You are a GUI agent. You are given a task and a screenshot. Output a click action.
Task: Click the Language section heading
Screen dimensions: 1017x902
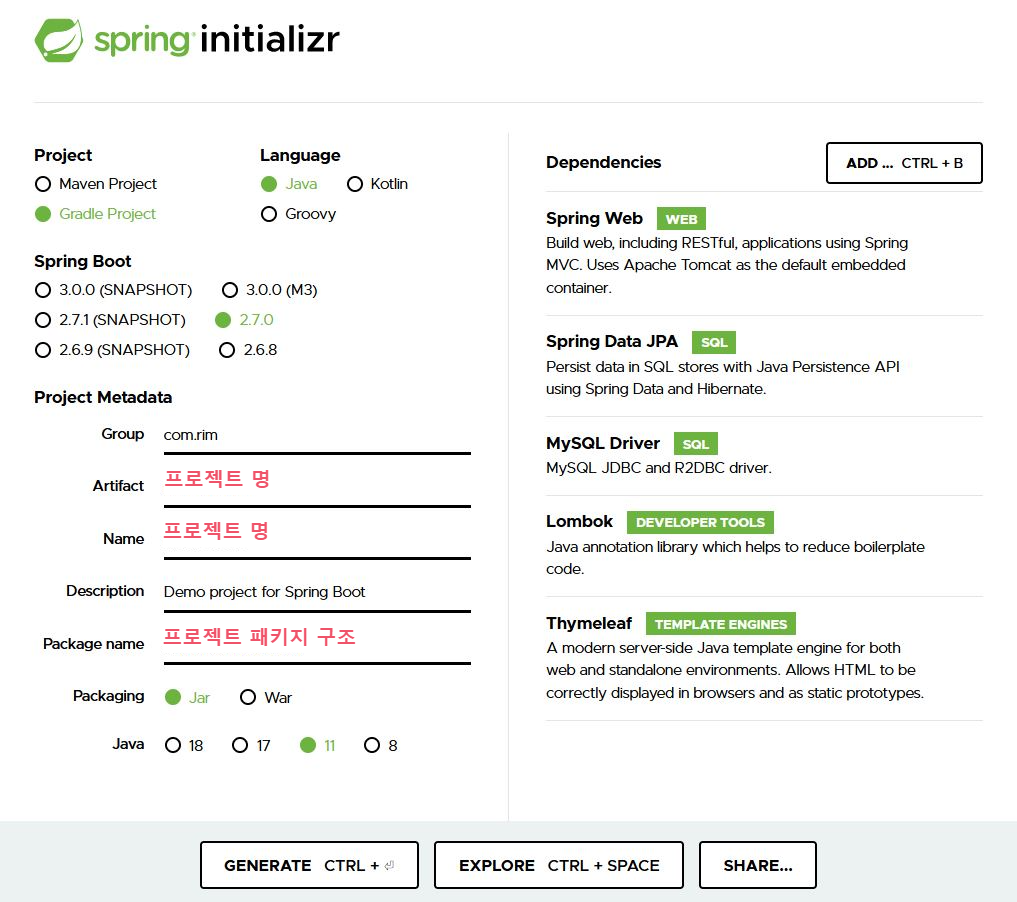point(300,156)
